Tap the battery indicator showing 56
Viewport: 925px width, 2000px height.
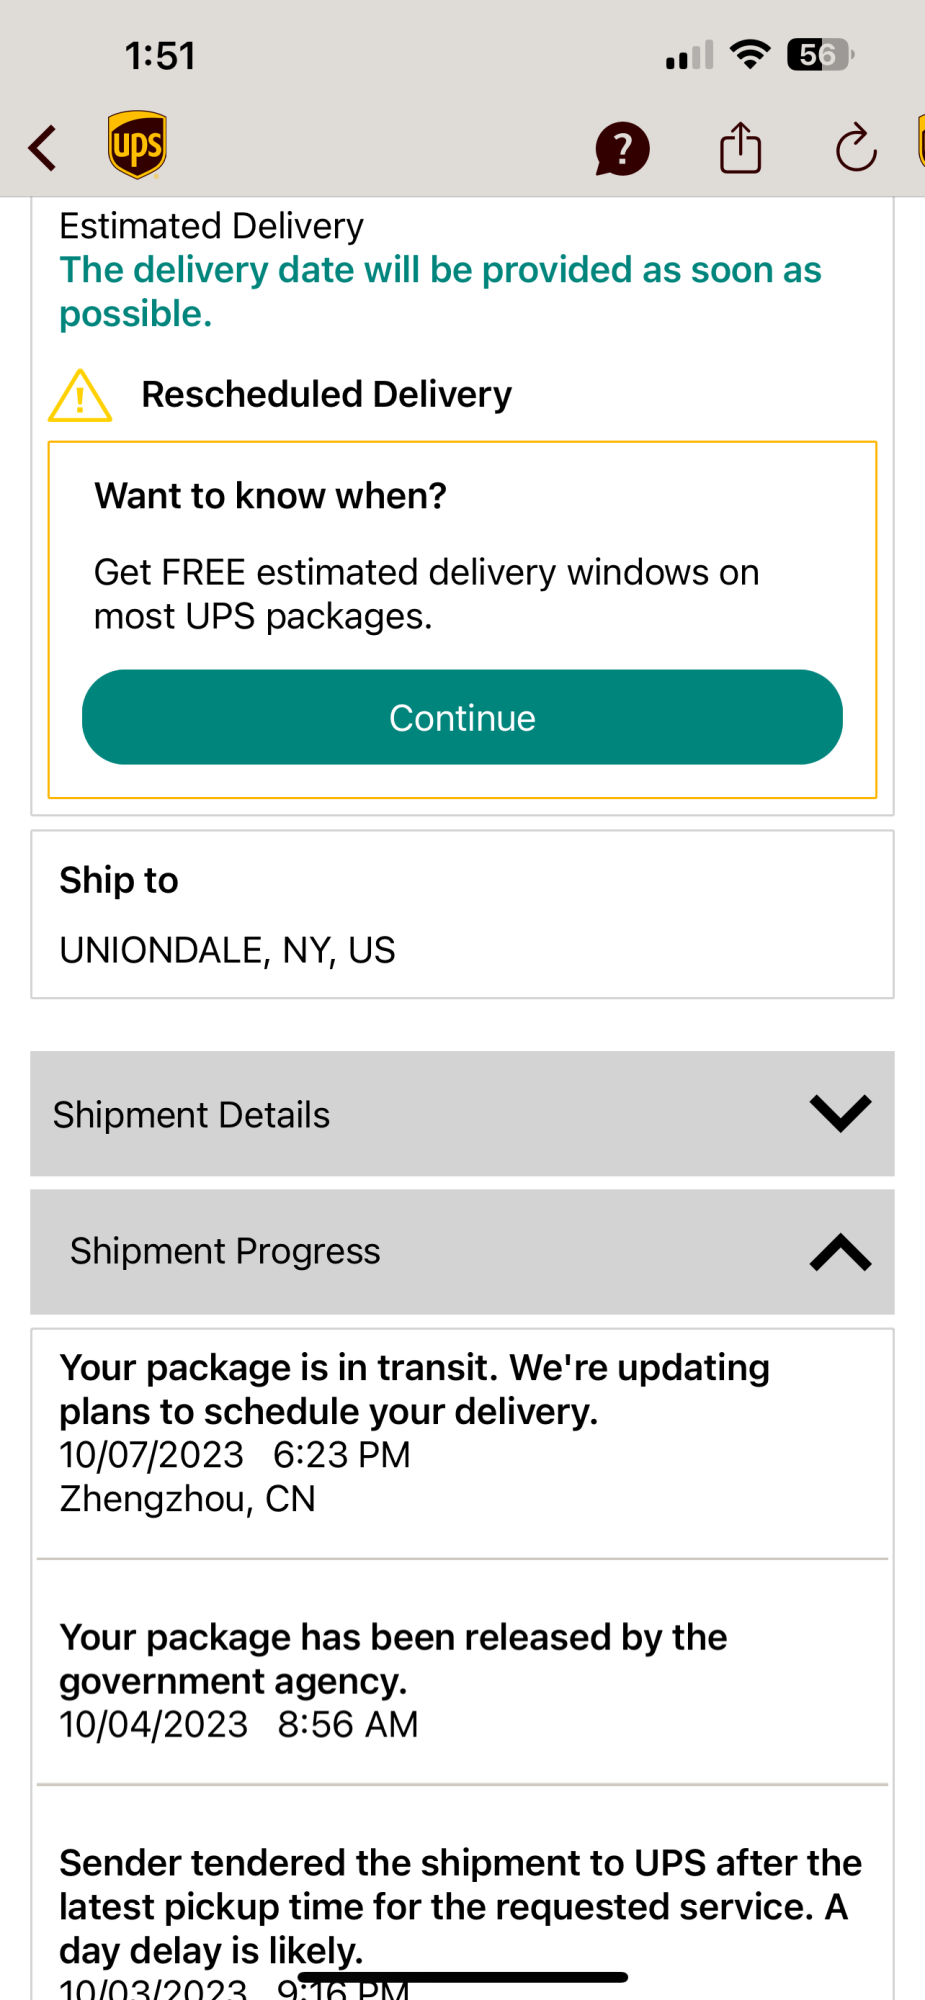coord(820,54)
